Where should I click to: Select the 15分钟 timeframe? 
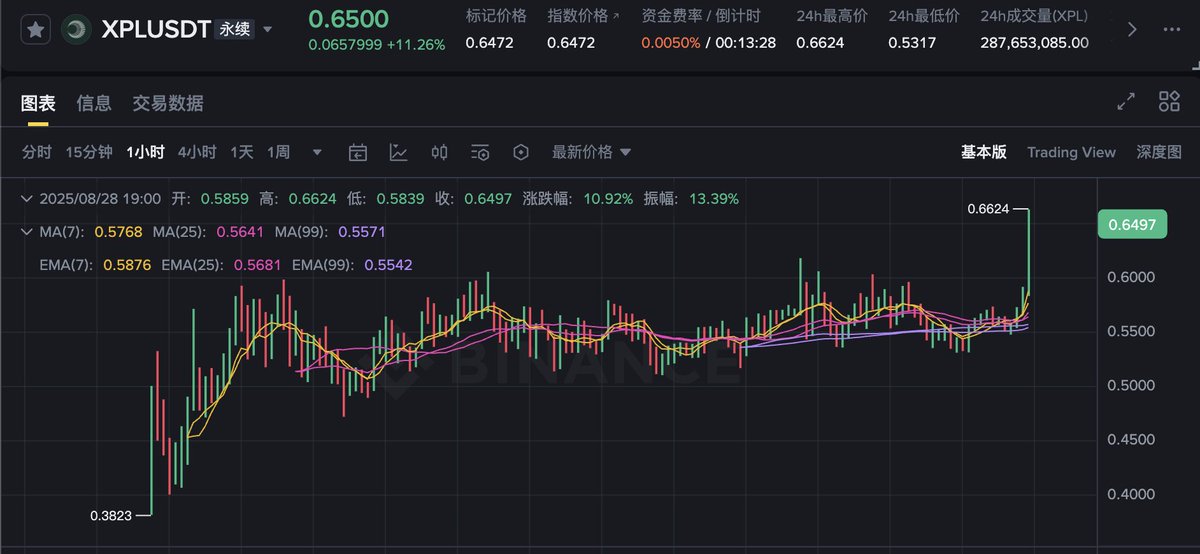click(x=89, y=152)
